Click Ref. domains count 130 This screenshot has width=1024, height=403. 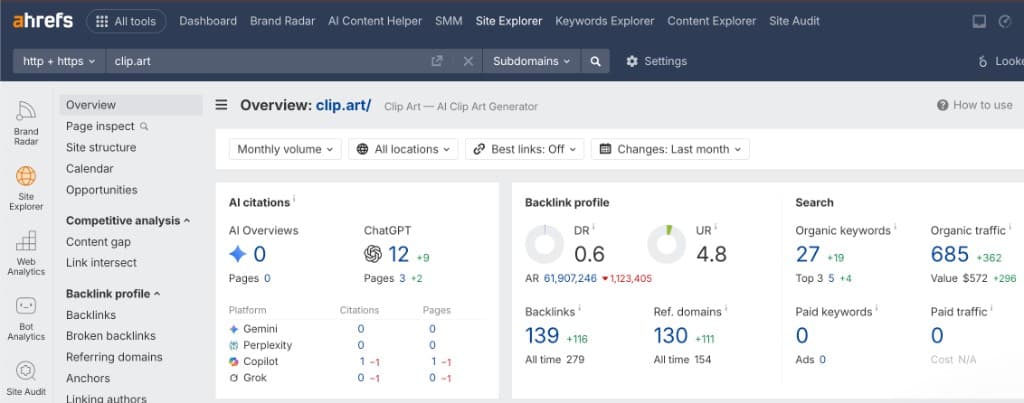671,335
